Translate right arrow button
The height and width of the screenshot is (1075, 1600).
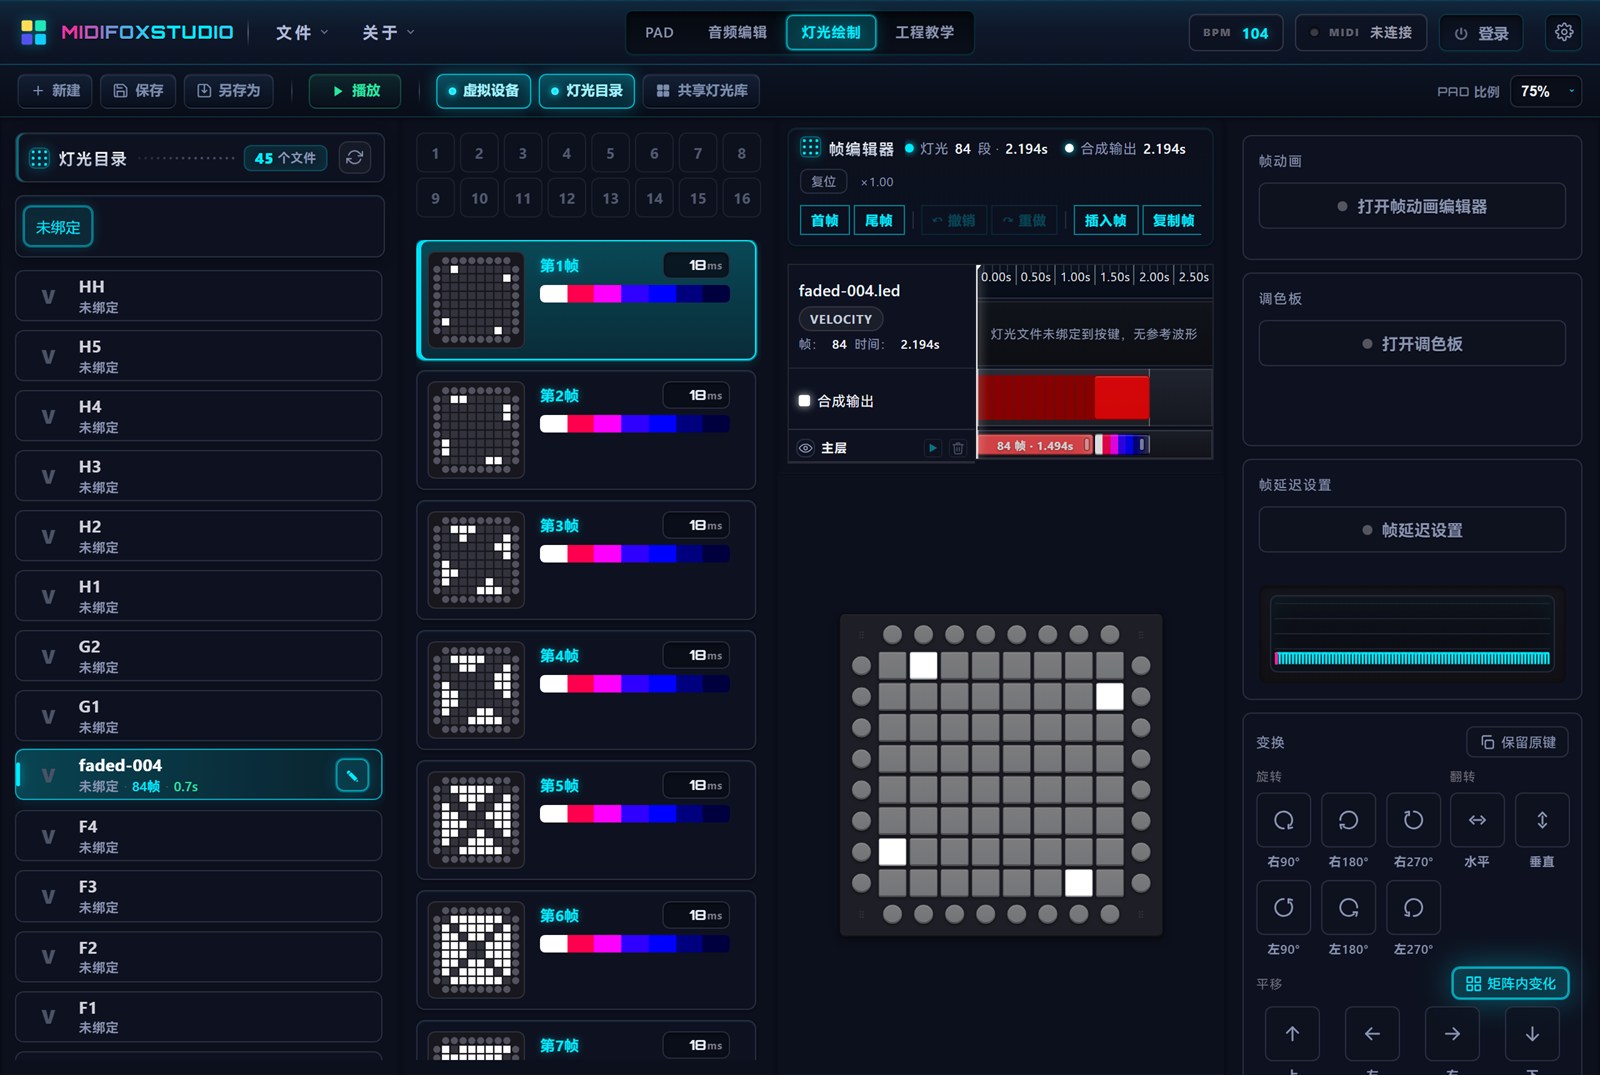[x=1452, y=1033]
